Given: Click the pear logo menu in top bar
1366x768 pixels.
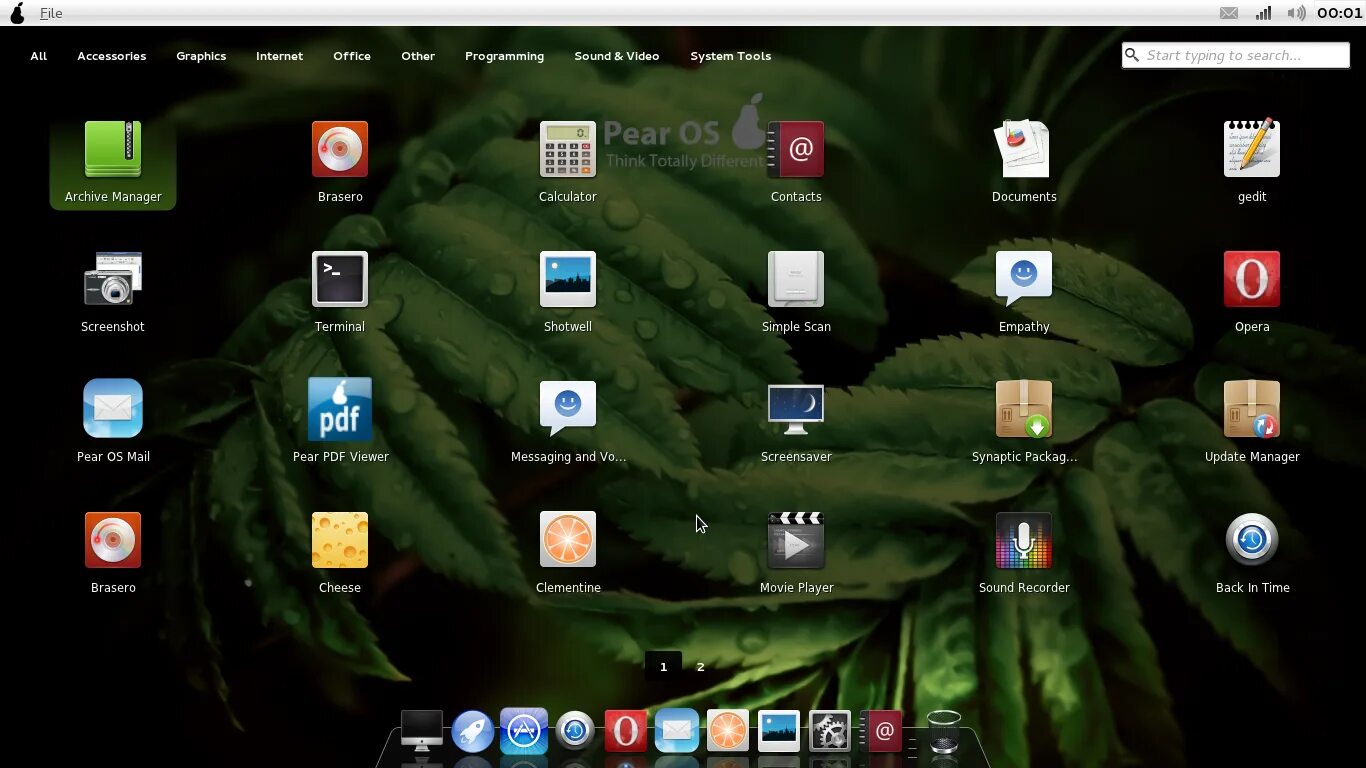Looking at the screenshot, I should (17, 13).
